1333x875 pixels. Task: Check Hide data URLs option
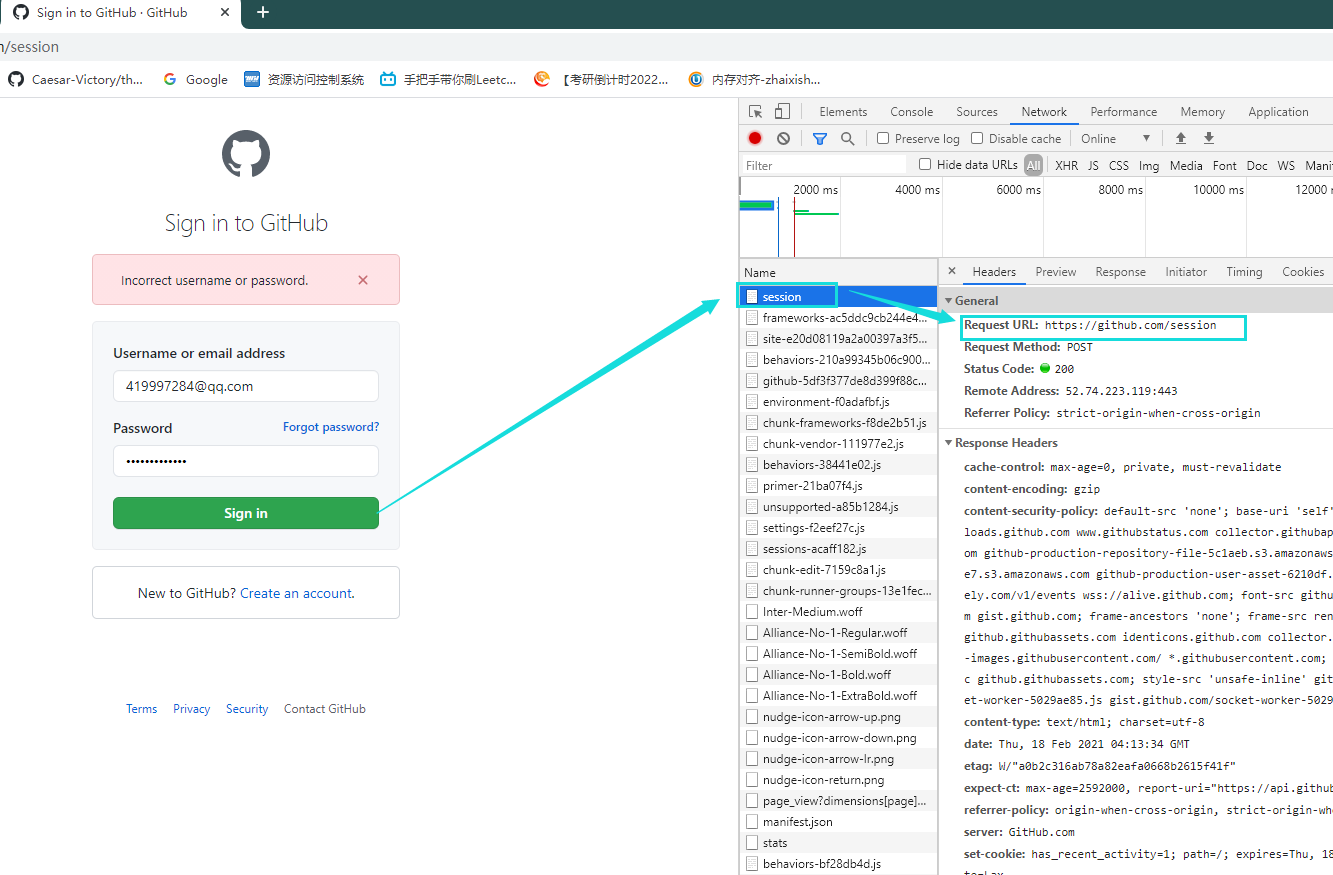coord(925,165)
